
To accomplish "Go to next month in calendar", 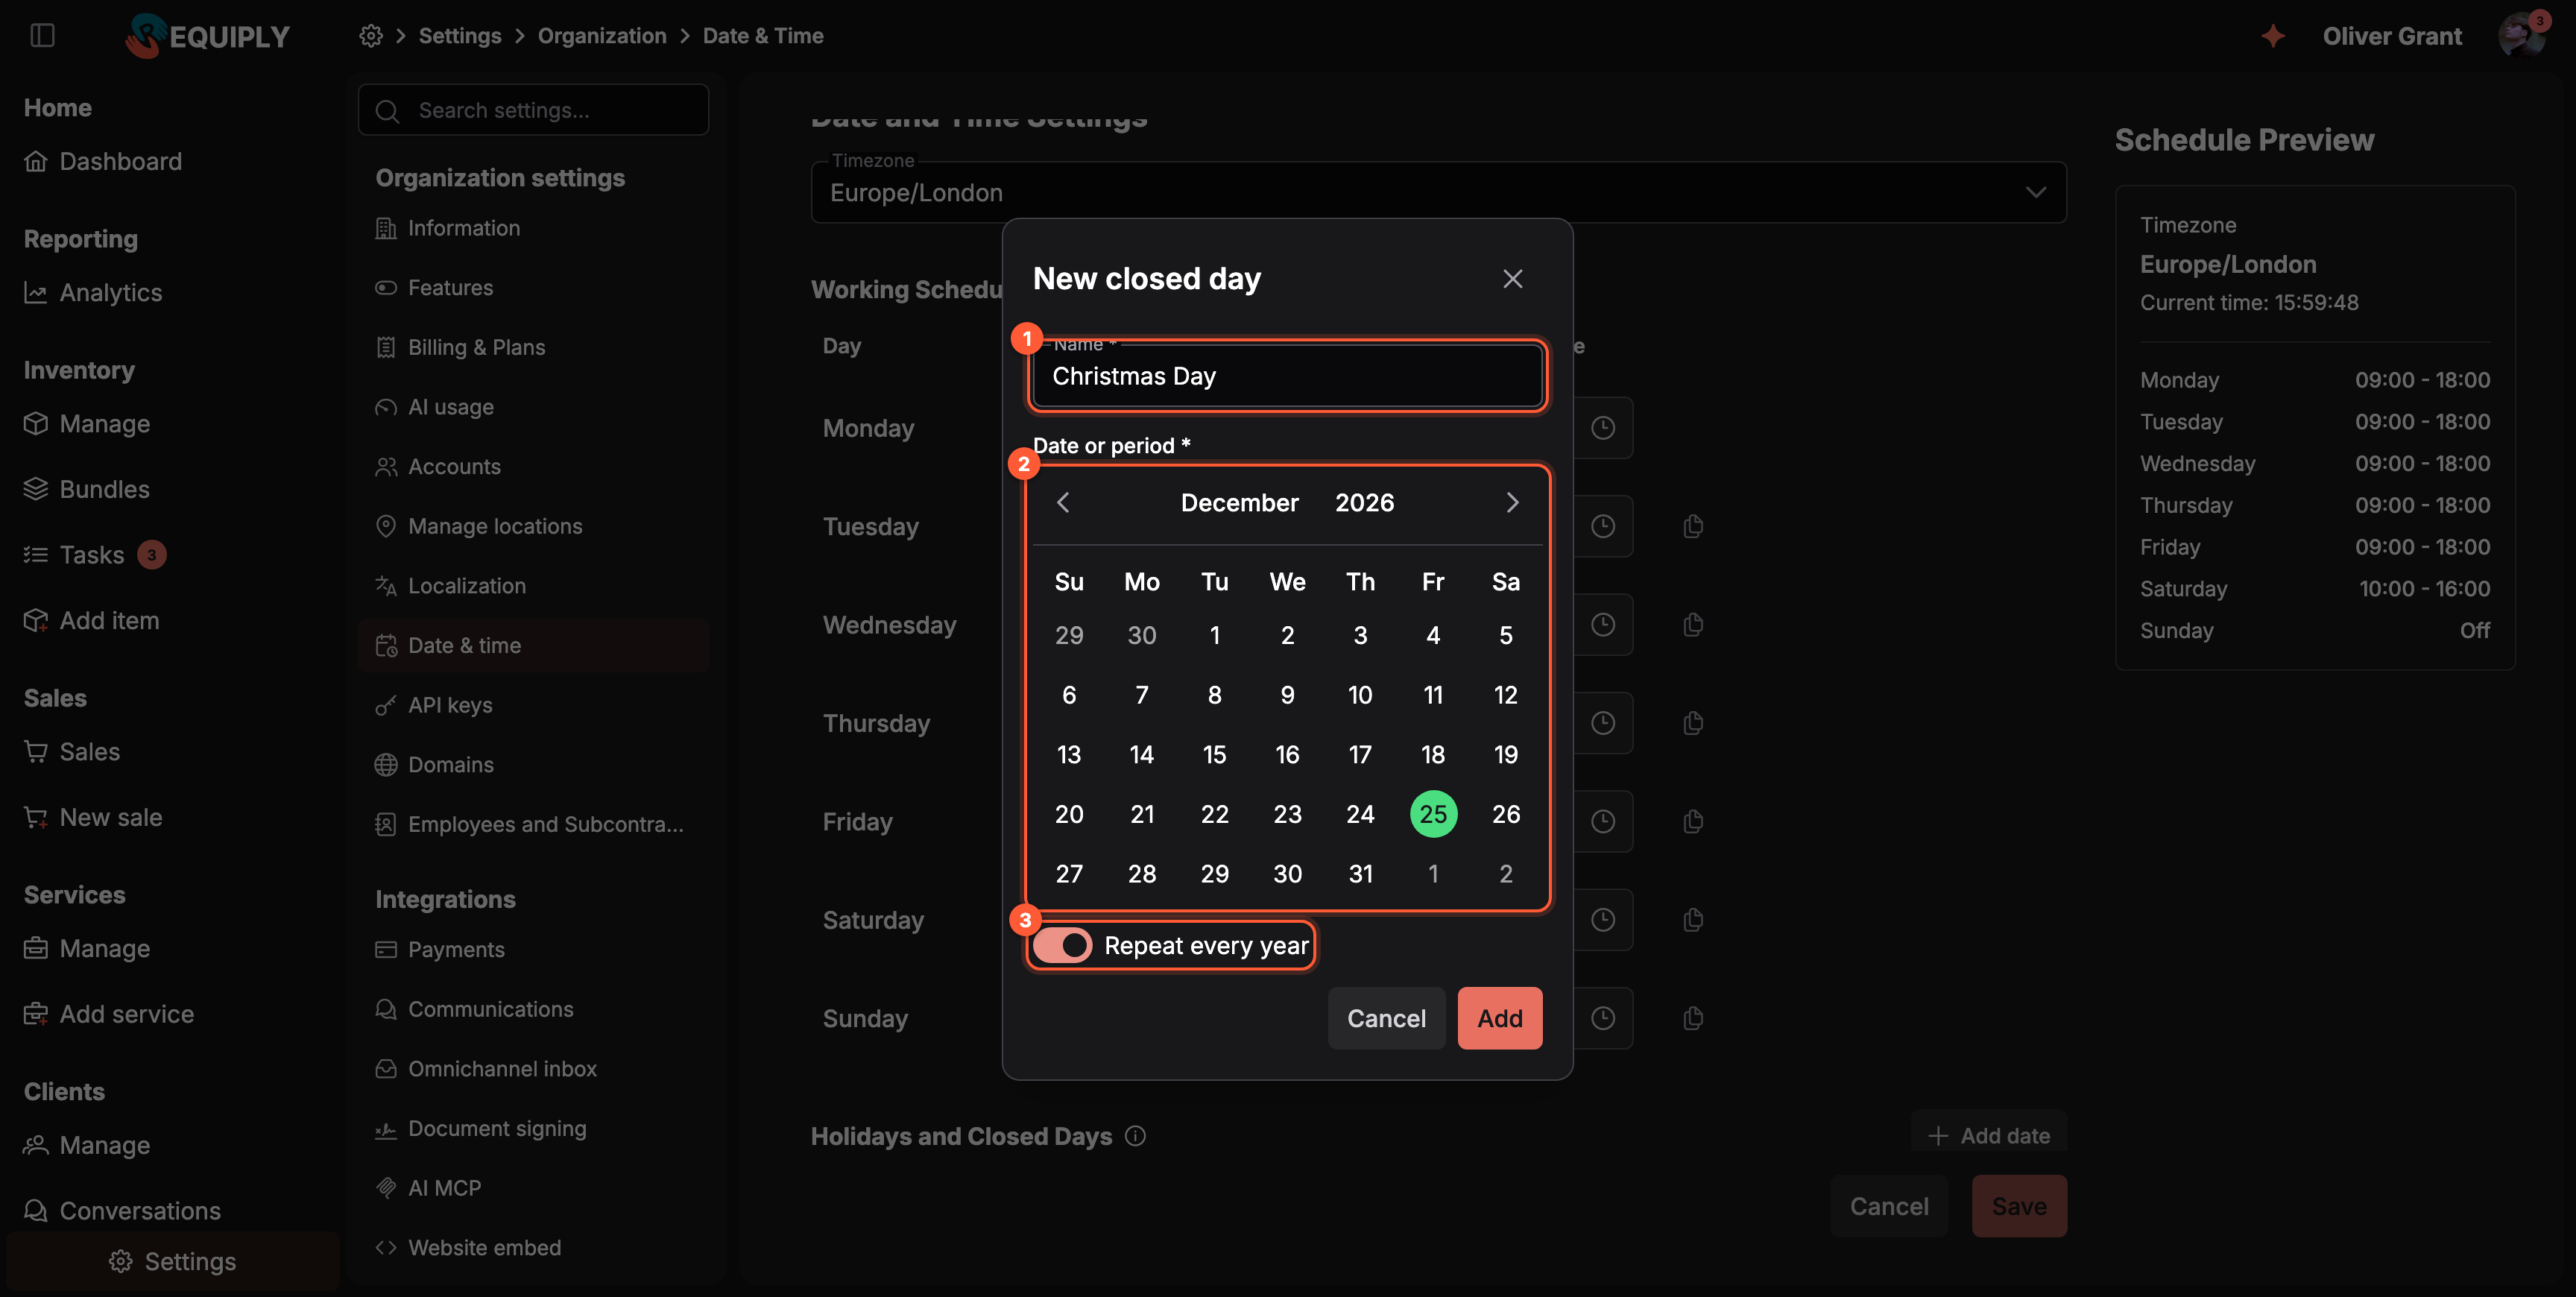I will [1512, 502].
